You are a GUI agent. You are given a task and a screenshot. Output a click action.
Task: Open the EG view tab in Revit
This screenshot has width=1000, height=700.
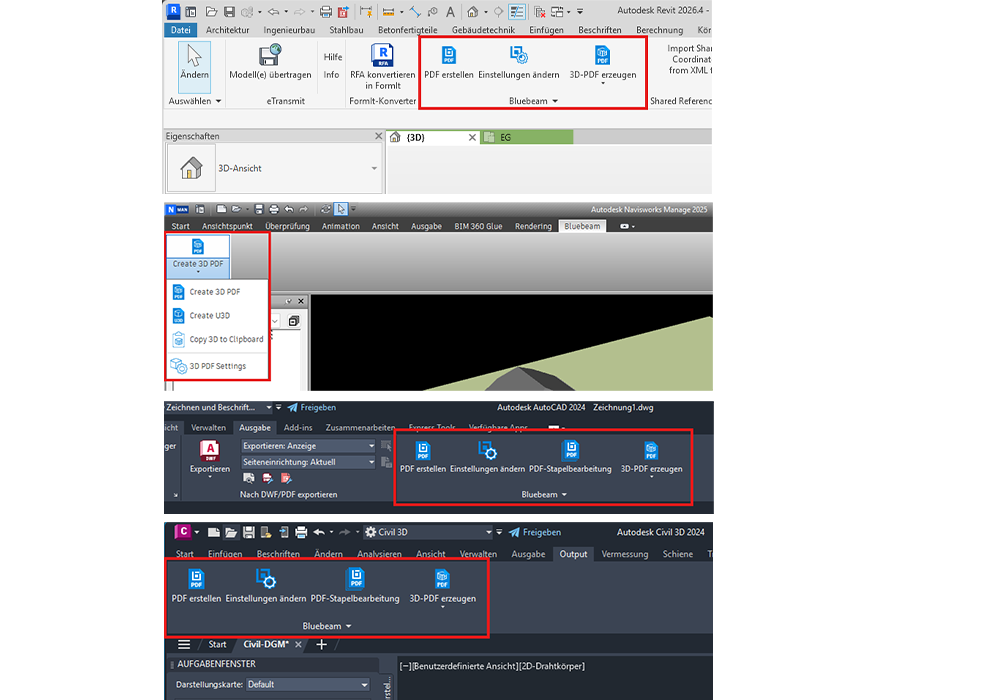click(x=527, y=137)
